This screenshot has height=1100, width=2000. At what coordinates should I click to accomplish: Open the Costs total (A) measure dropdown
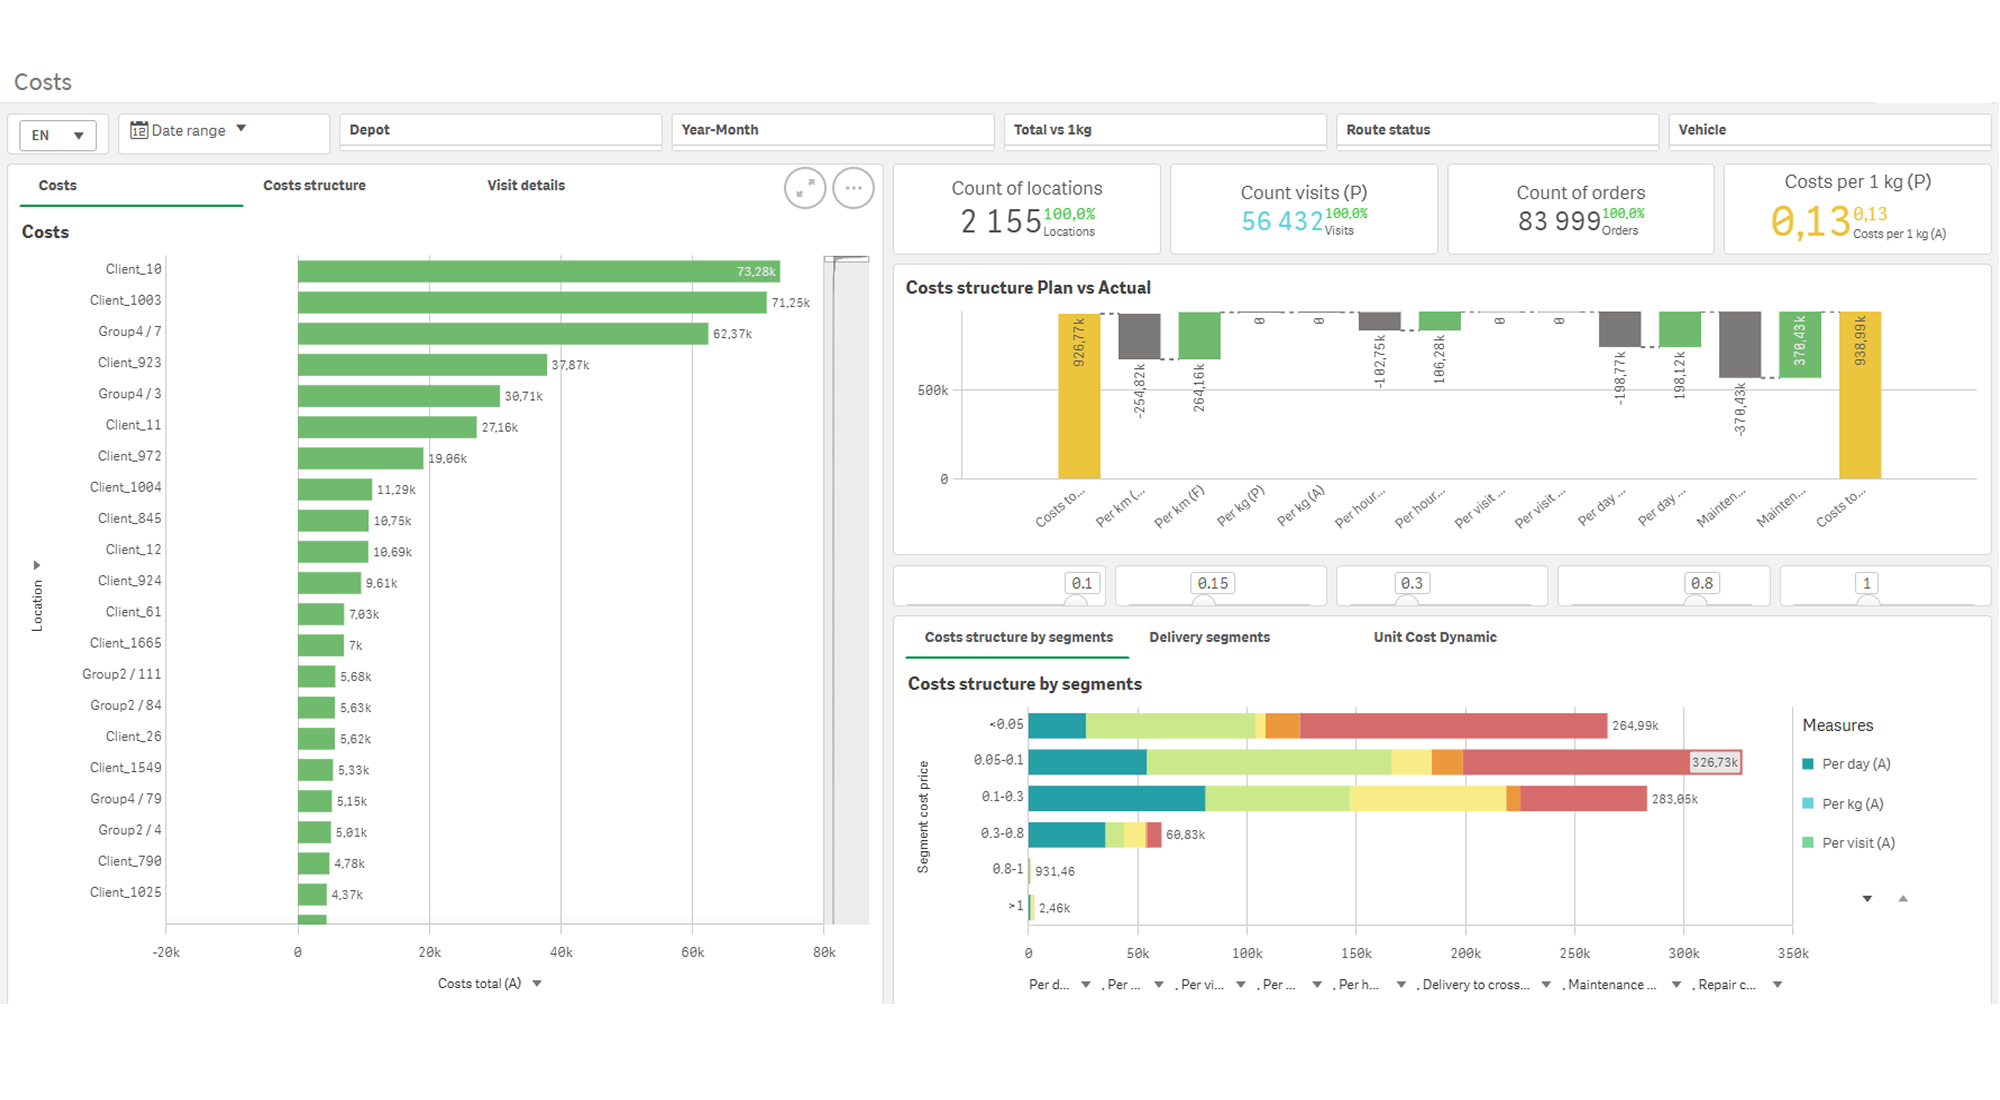point(537,984)
